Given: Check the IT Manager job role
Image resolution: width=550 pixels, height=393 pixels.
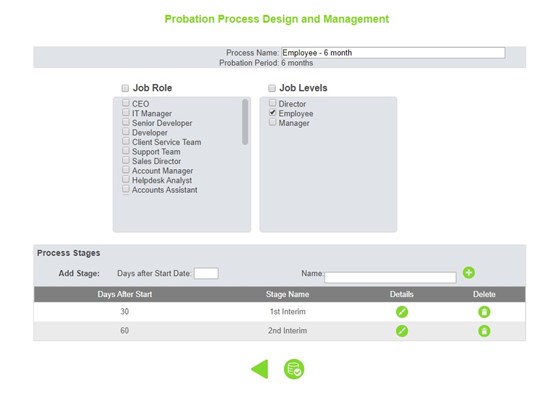Looking at the screenshot, I should pos(126,113).
